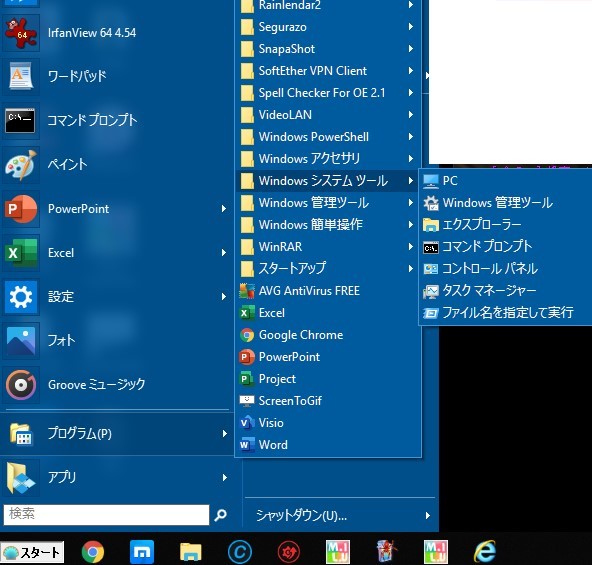592x565 pixels.
Task: Open Windows PowerShell folder
Action: [x=328, y=137]
